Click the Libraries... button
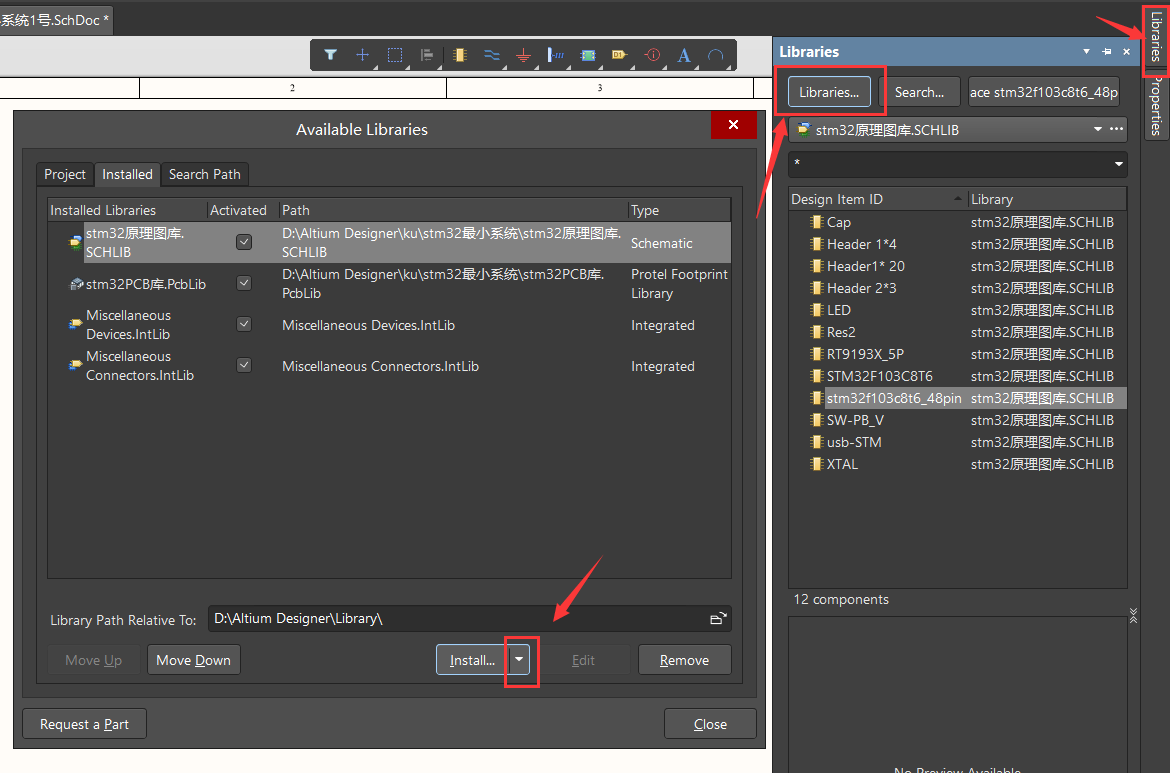Image resolution: width=1170 pixels, height=773 pixels. 829,92
